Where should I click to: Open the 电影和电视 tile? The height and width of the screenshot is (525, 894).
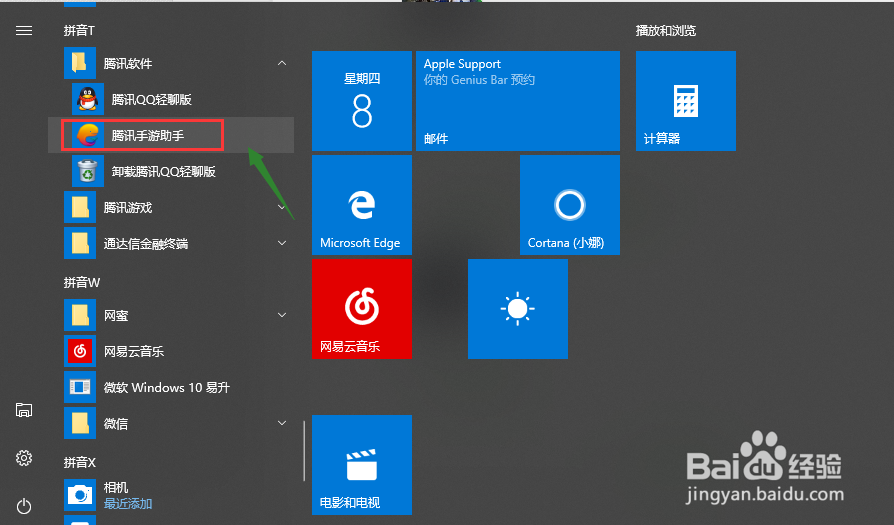click(361, 465)
